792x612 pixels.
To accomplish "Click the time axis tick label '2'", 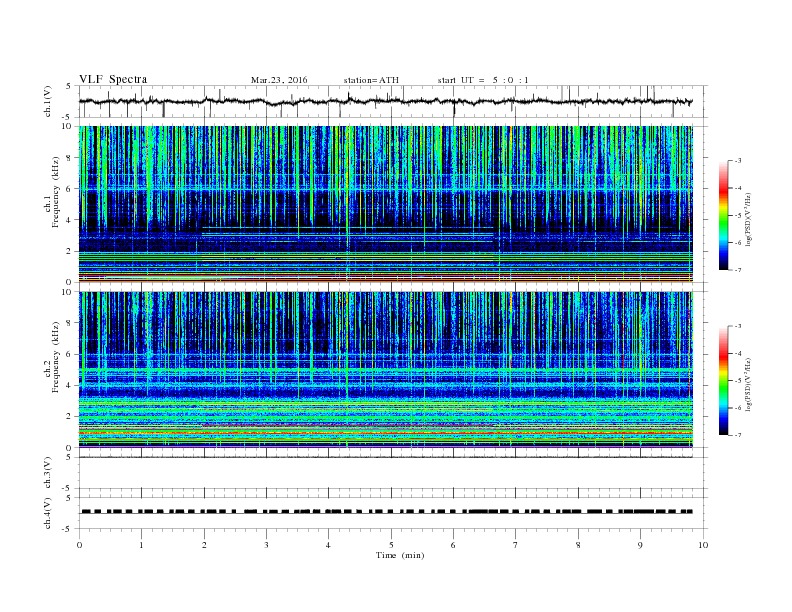I will (204, 545).
